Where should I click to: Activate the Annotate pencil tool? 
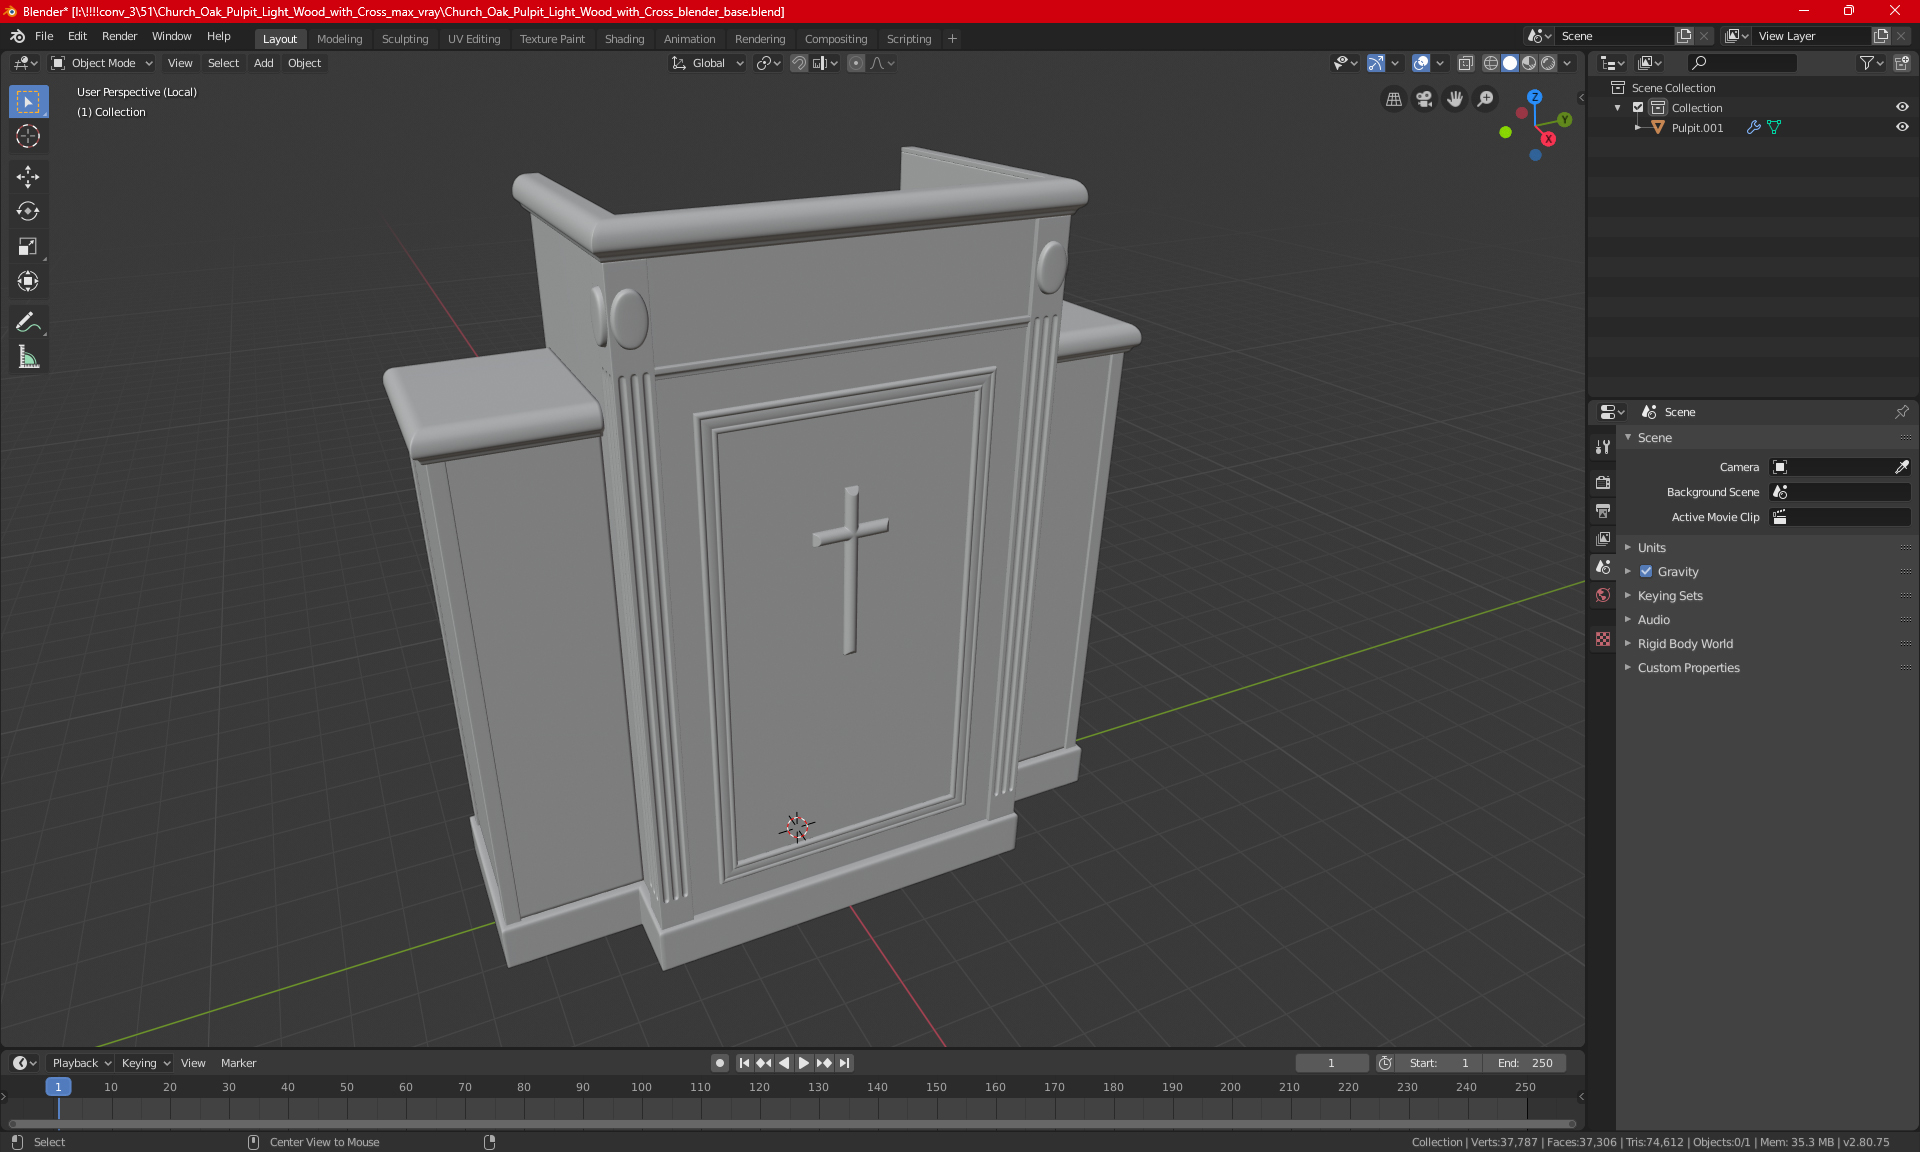[x=28, y=322]
